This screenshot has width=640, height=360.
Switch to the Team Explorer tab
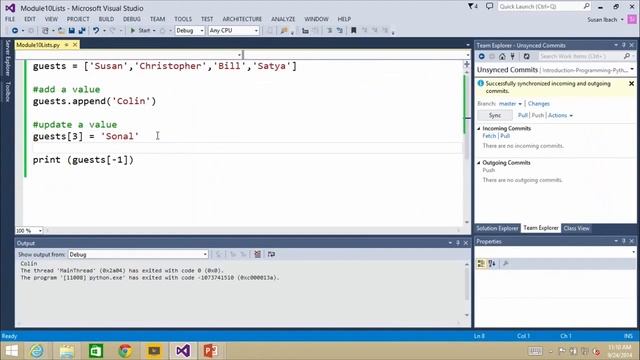coord(541,228)
